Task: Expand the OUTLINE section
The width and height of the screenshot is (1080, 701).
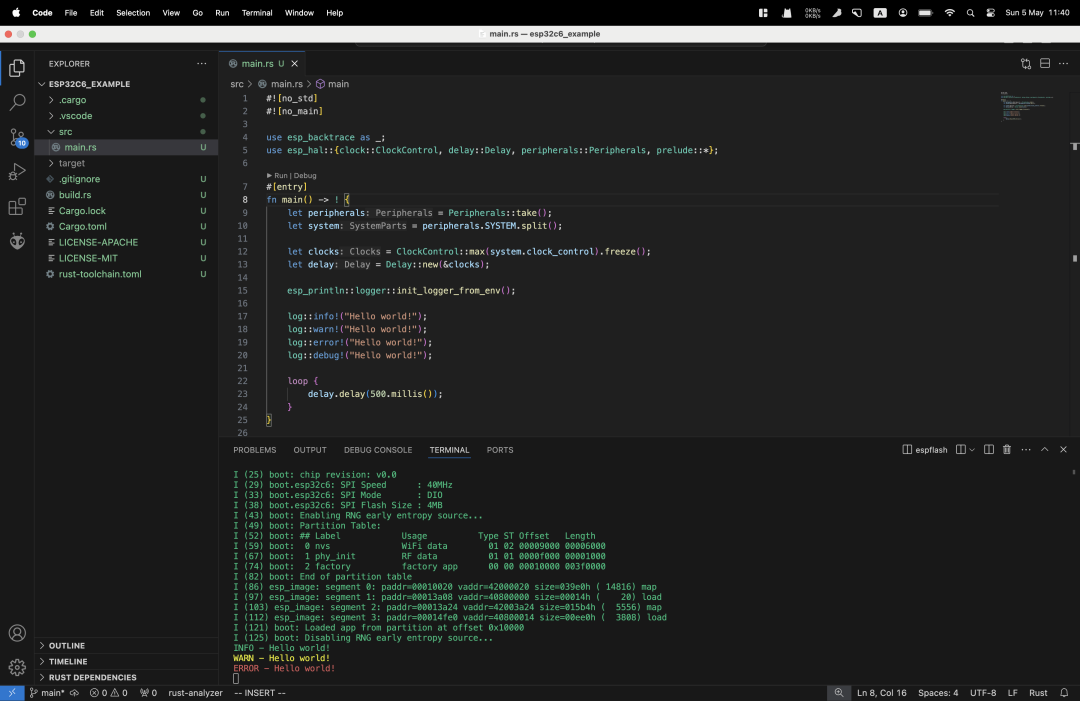Action: [67, 646]
